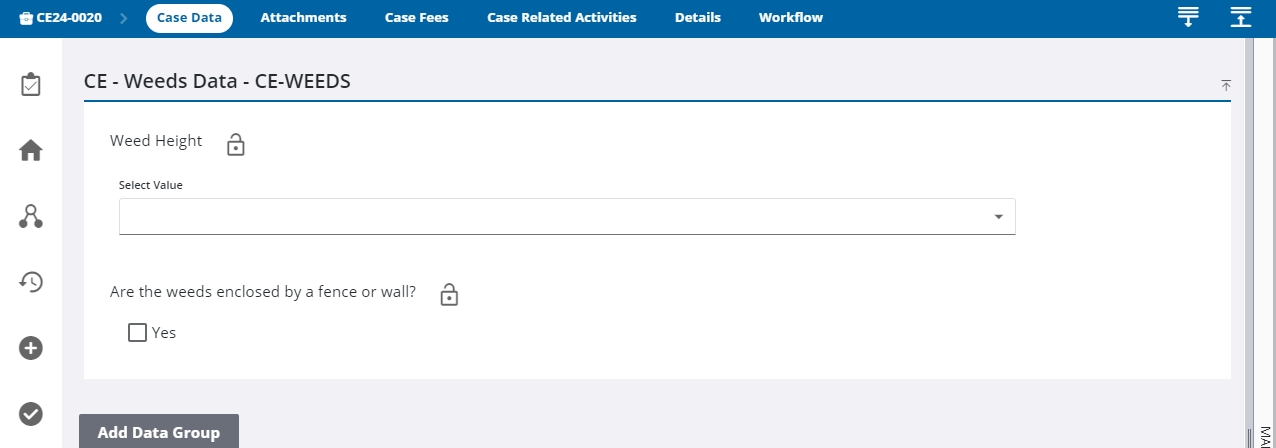1276x448 pixels.
Task: Click the Add Data Group button
Action: 158,432
